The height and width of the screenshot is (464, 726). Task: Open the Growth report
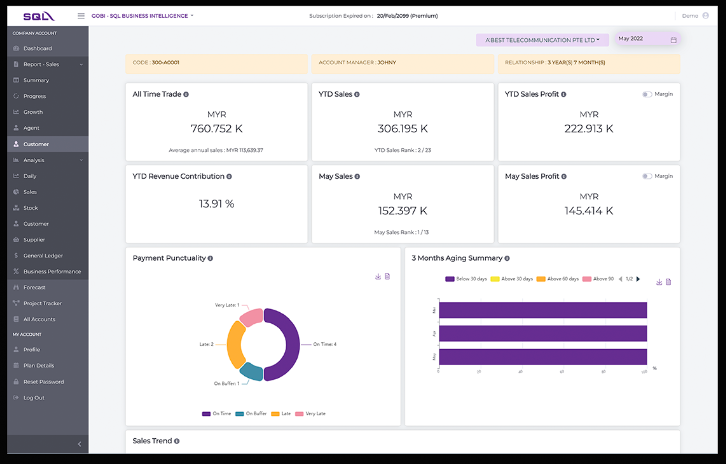tap(48, 112)
